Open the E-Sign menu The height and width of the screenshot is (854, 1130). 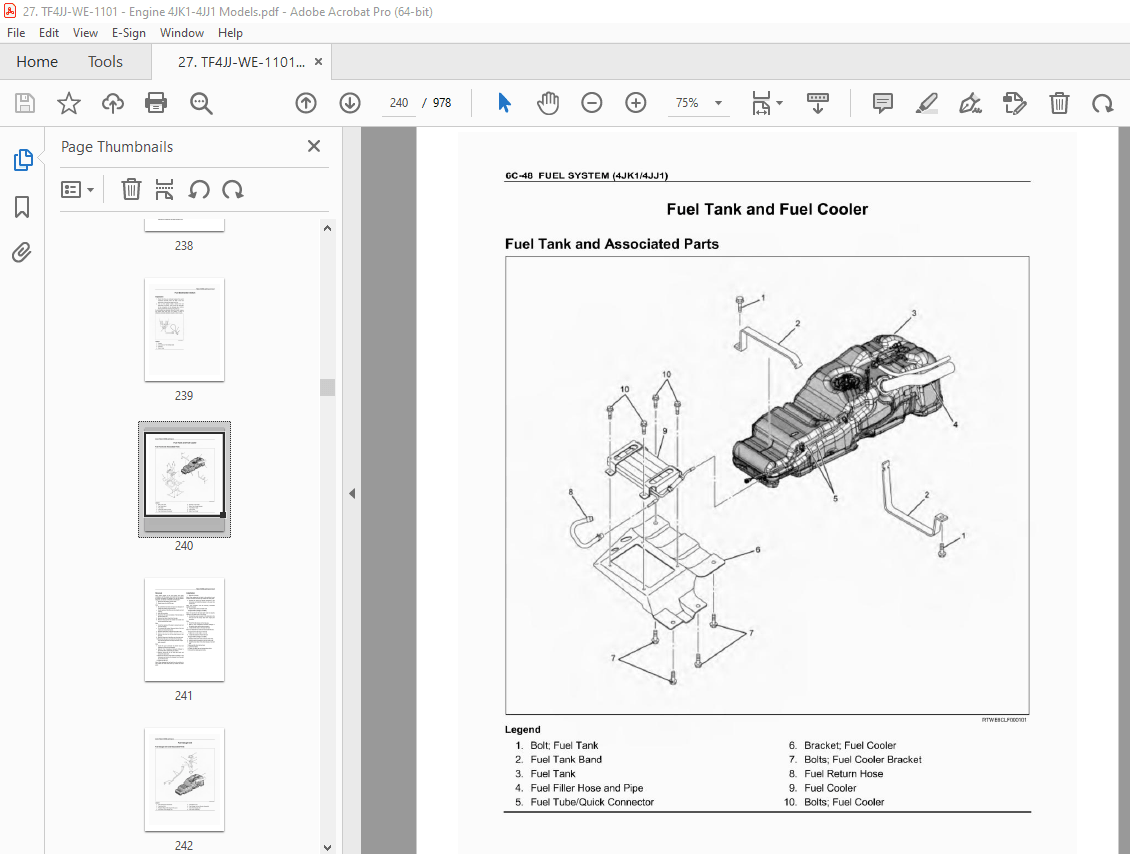point(128,33)
